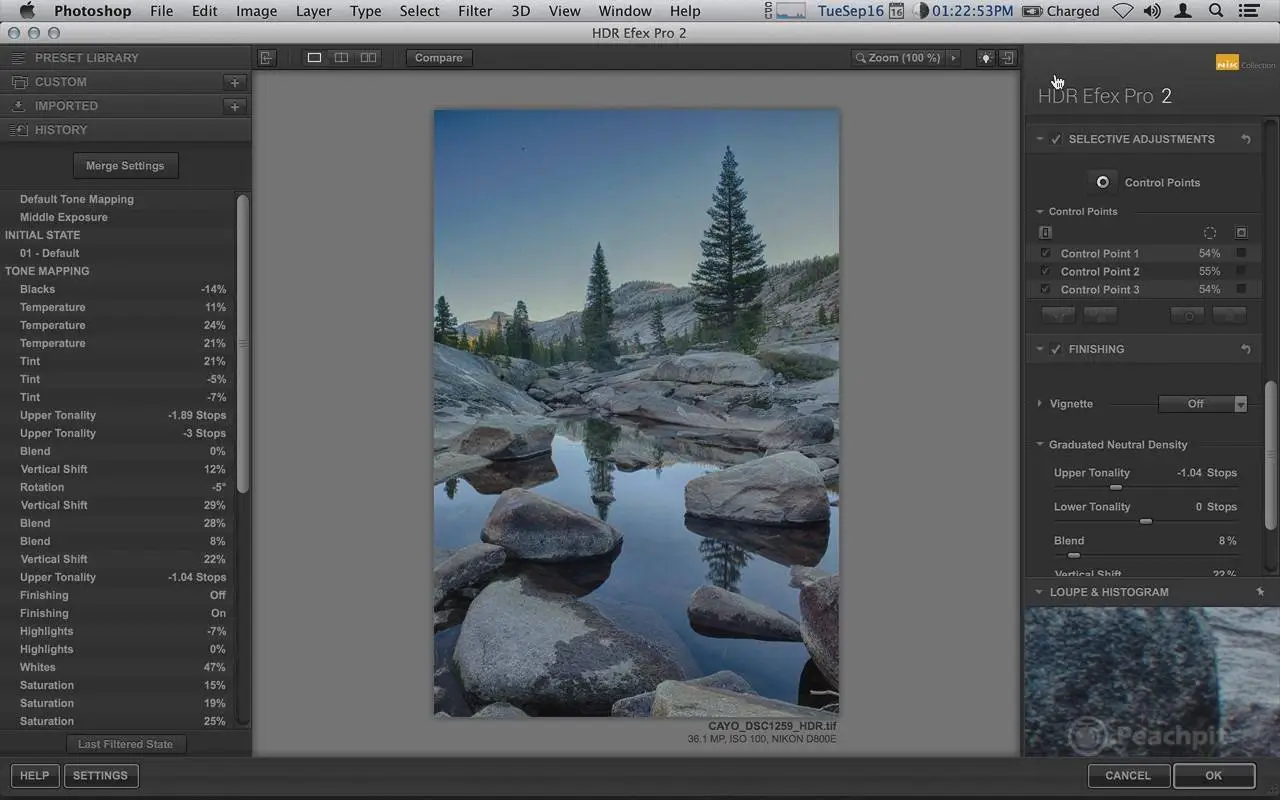
Task: Uncheck Control Point 2 checkbox
Action: click(1045, 271)
